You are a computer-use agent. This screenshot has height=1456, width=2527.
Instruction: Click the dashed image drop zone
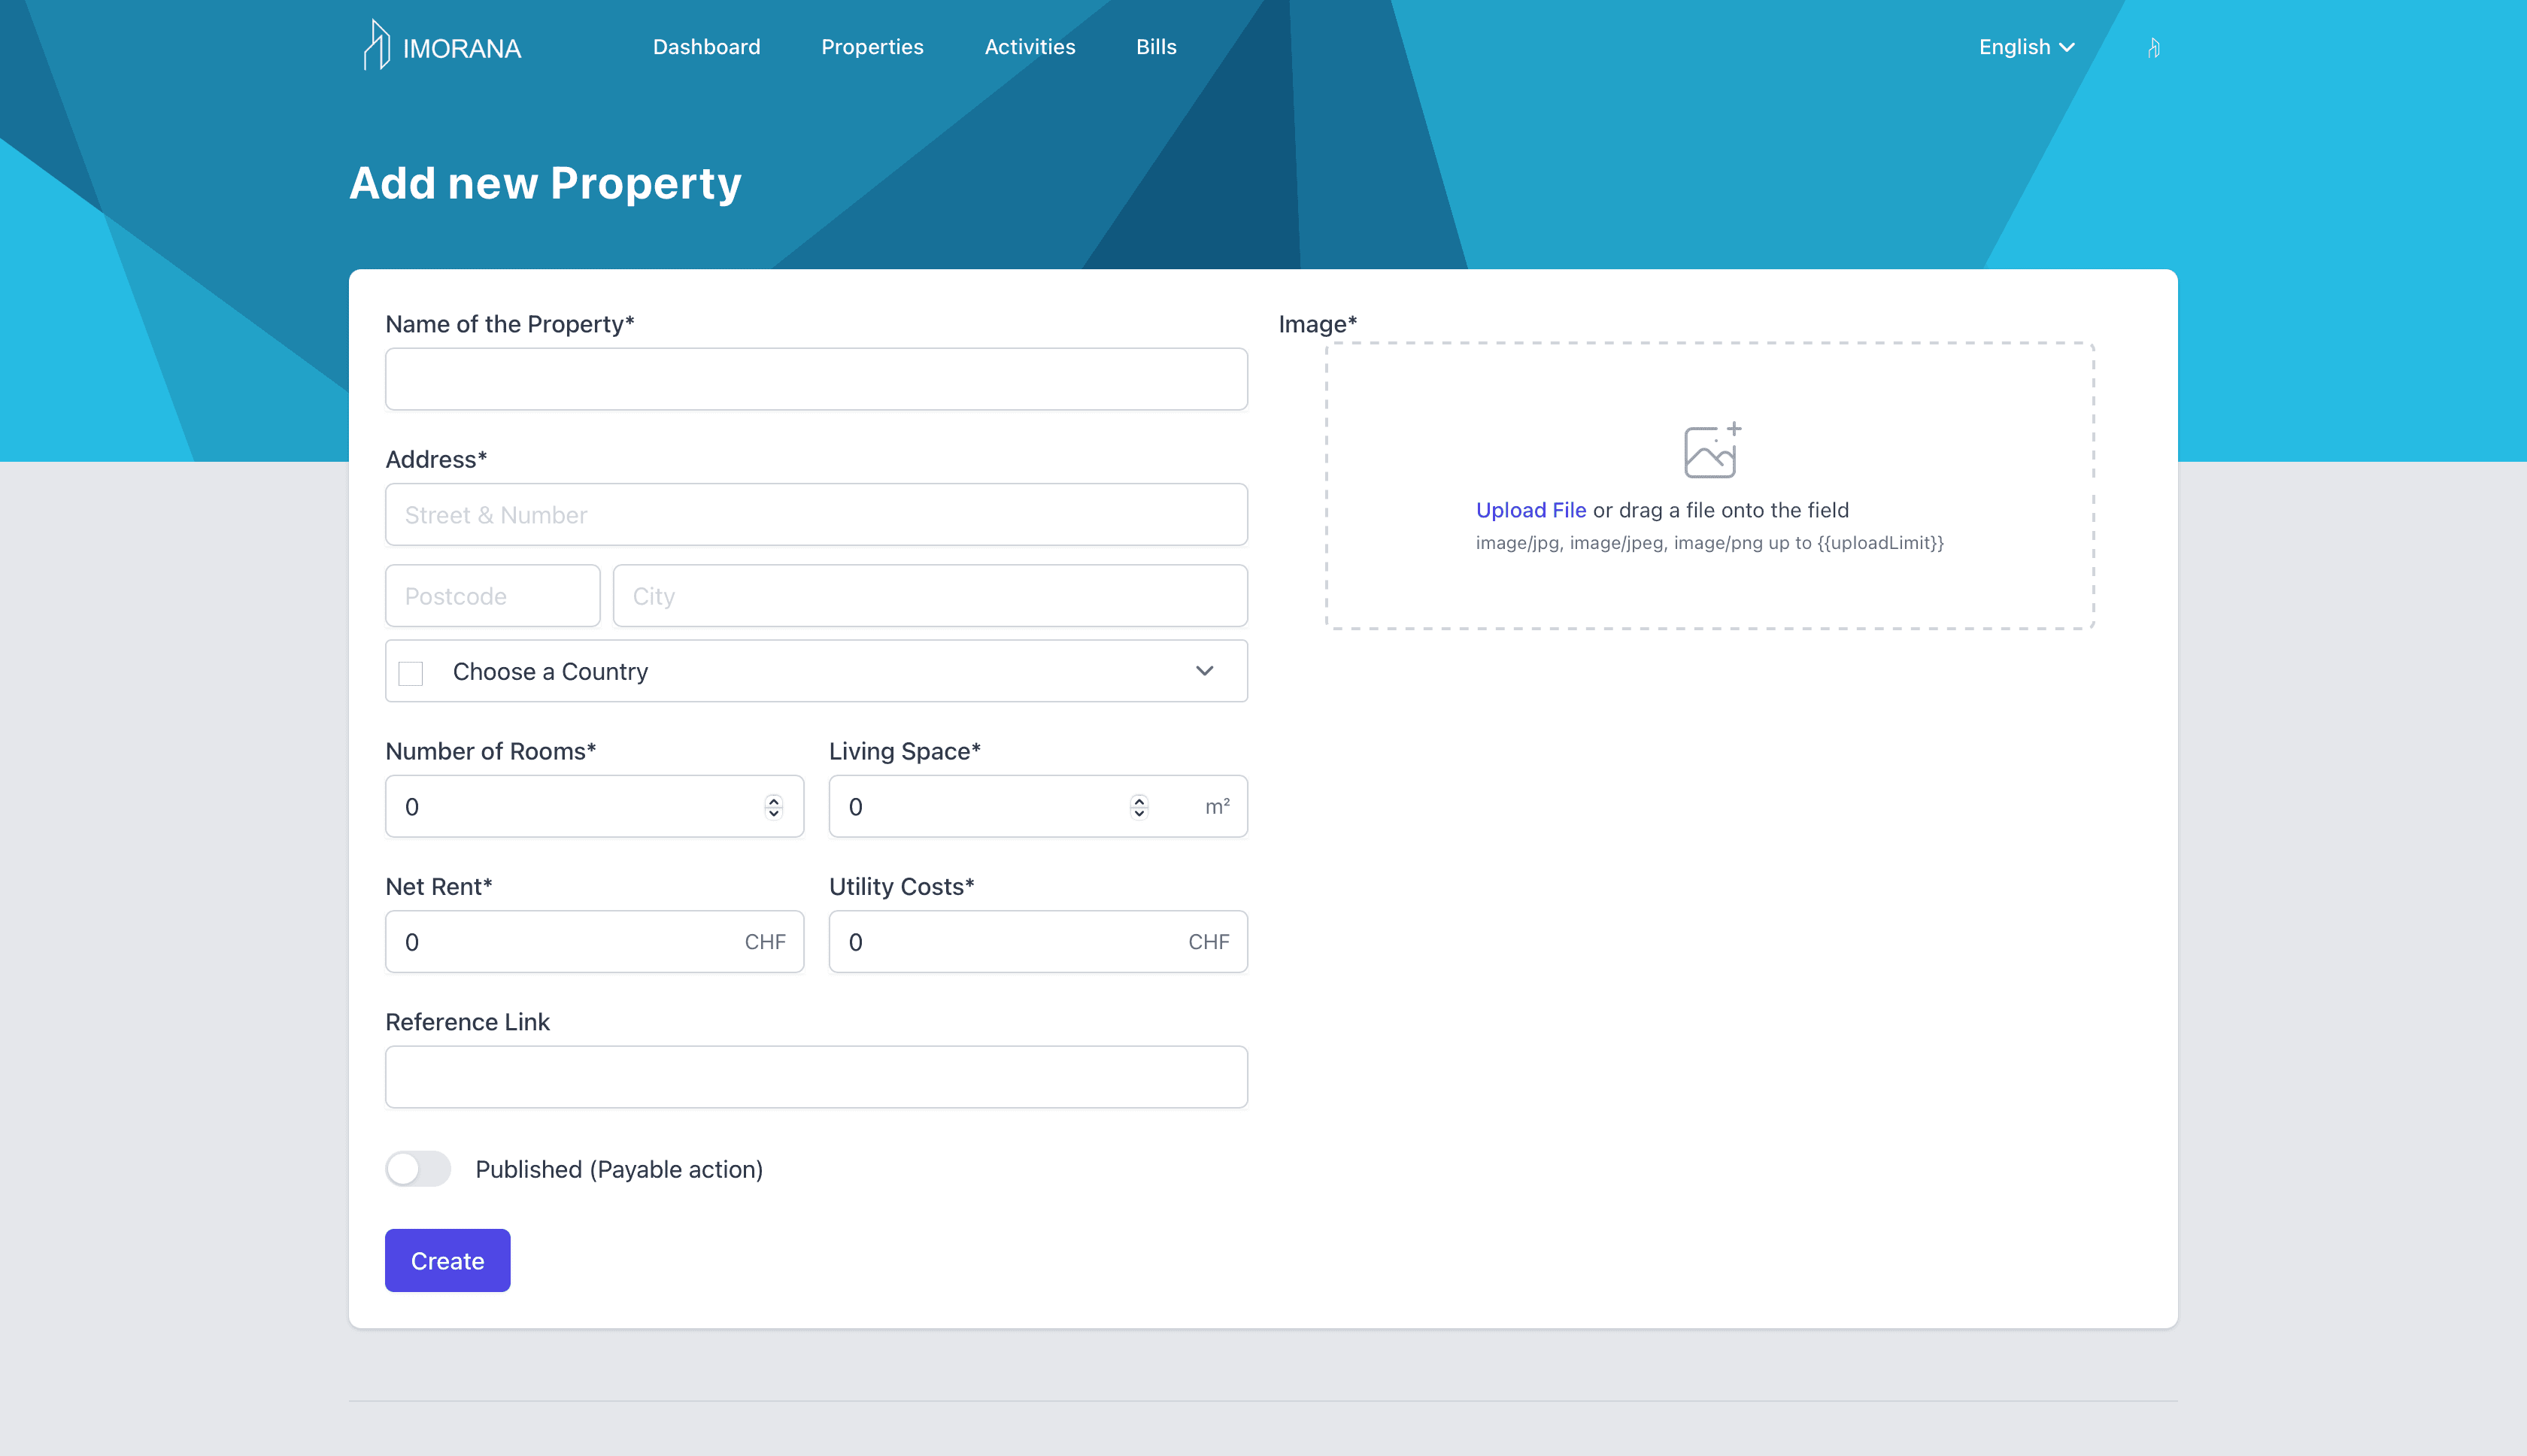pyautogui.click(x=1710, y=486)
